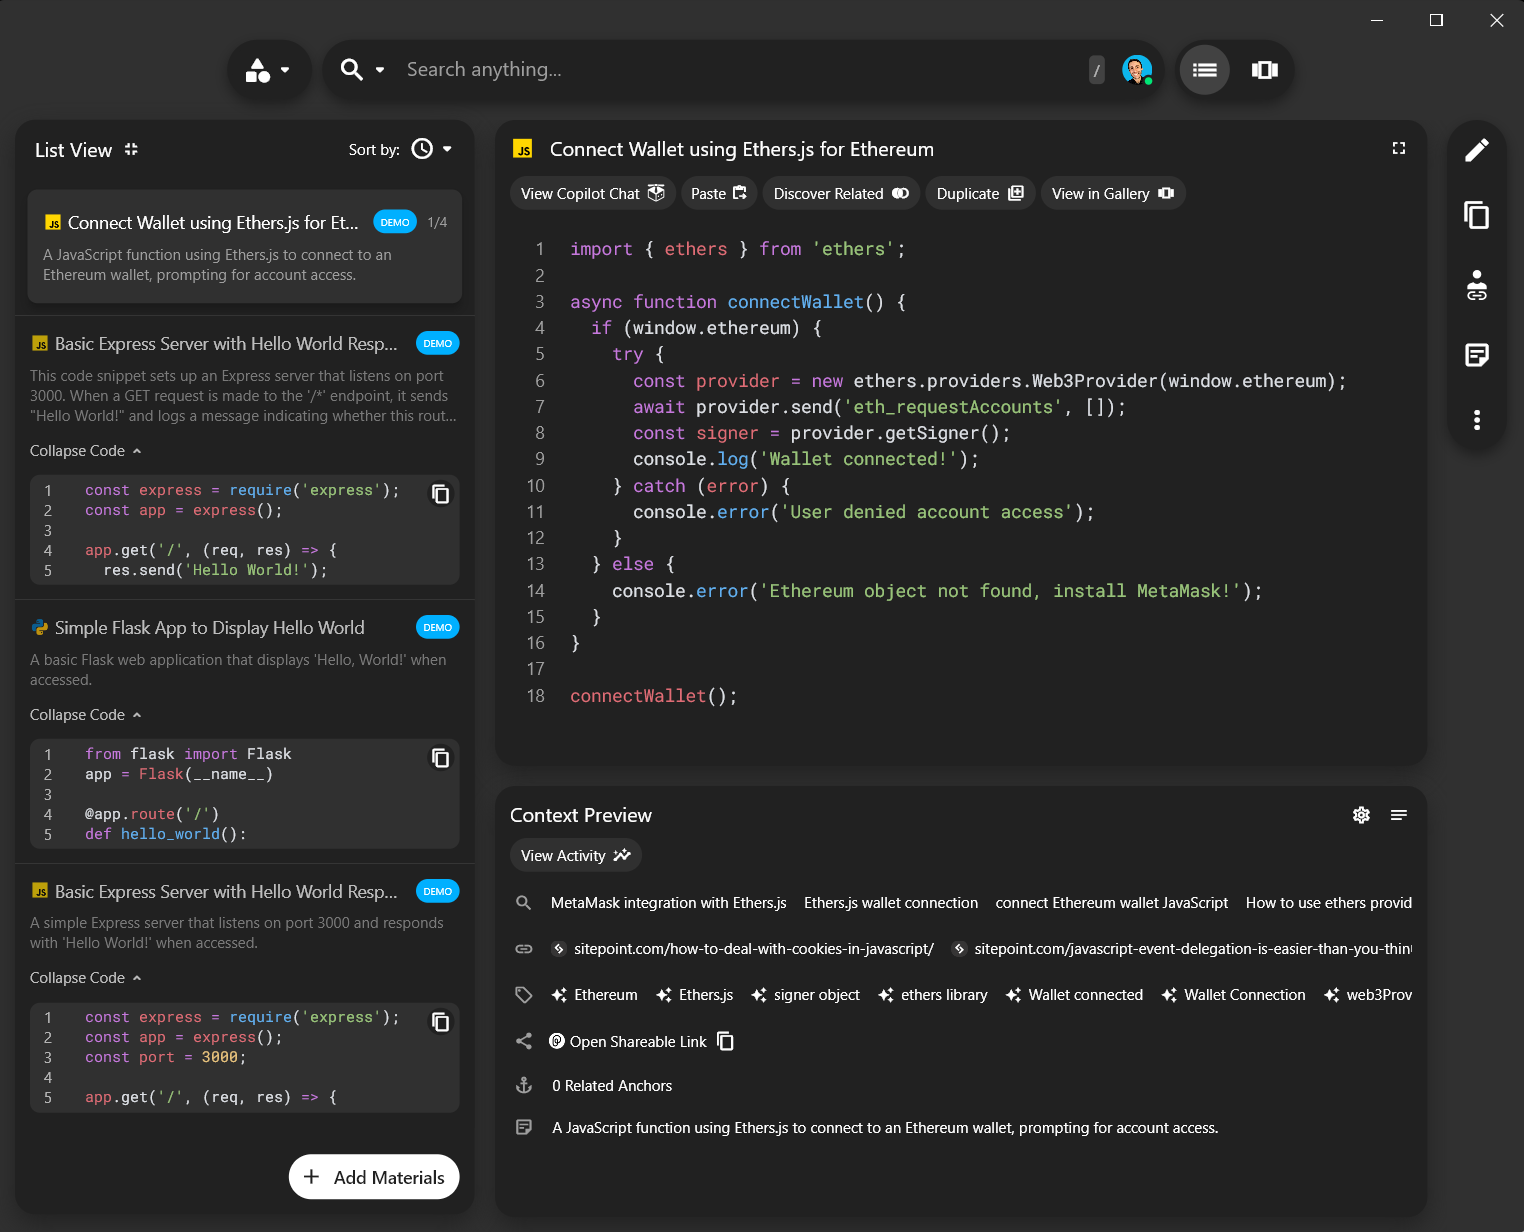Click the user avatar near the search bar
This screenshot has width=1524, height=1232.
point(1137,70)
